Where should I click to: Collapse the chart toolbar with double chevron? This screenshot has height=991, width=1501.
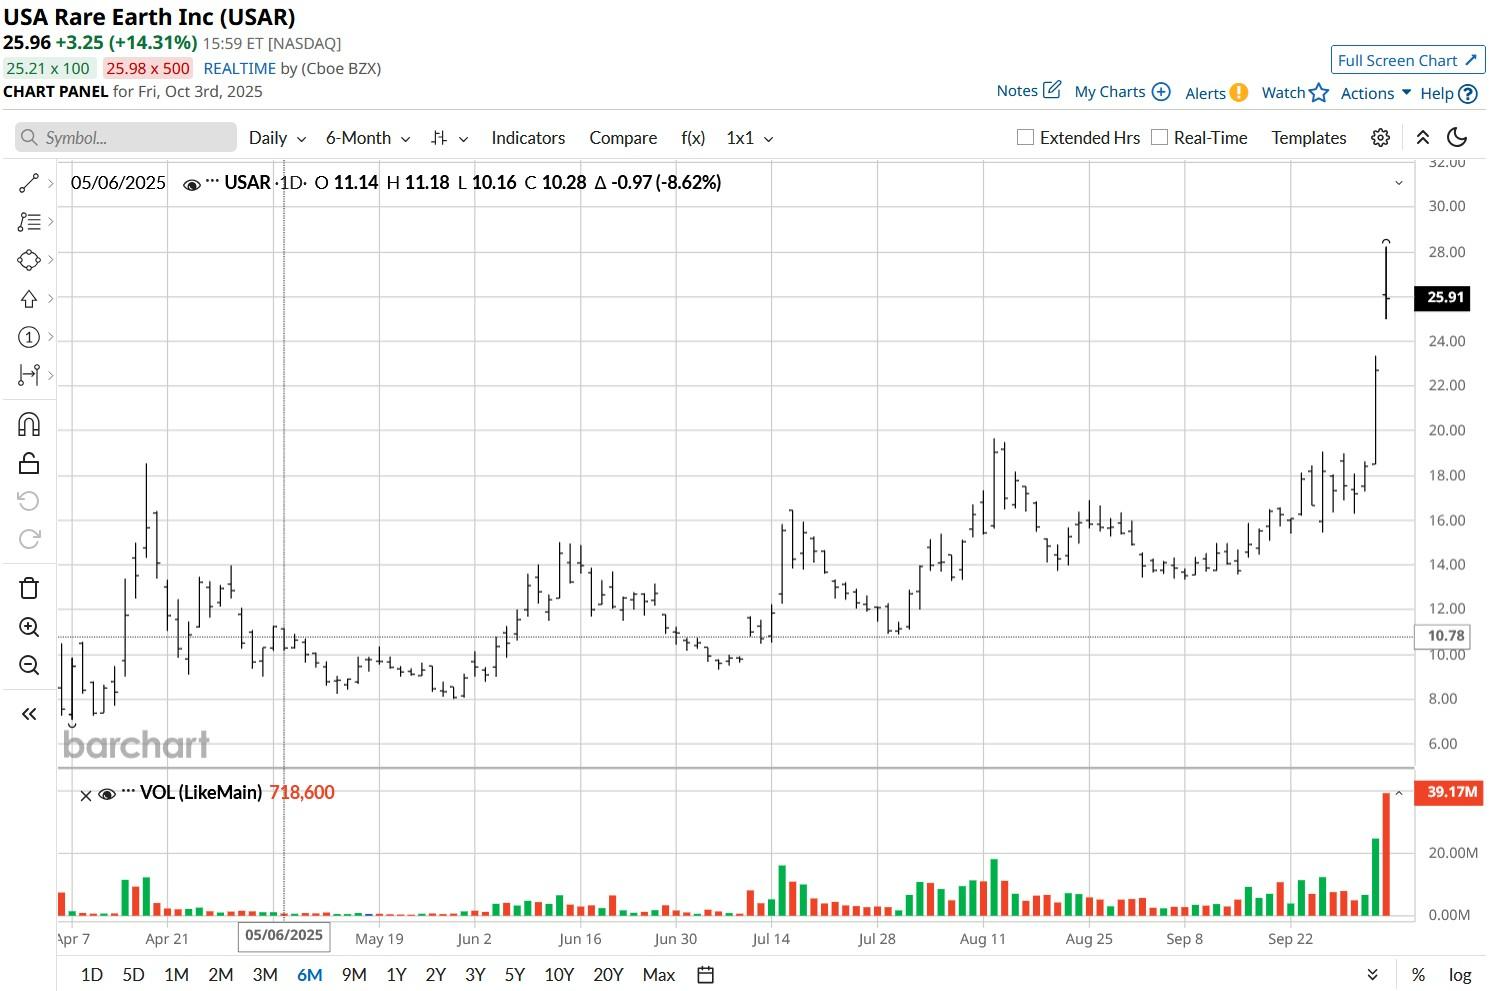tap(1422, 138)
